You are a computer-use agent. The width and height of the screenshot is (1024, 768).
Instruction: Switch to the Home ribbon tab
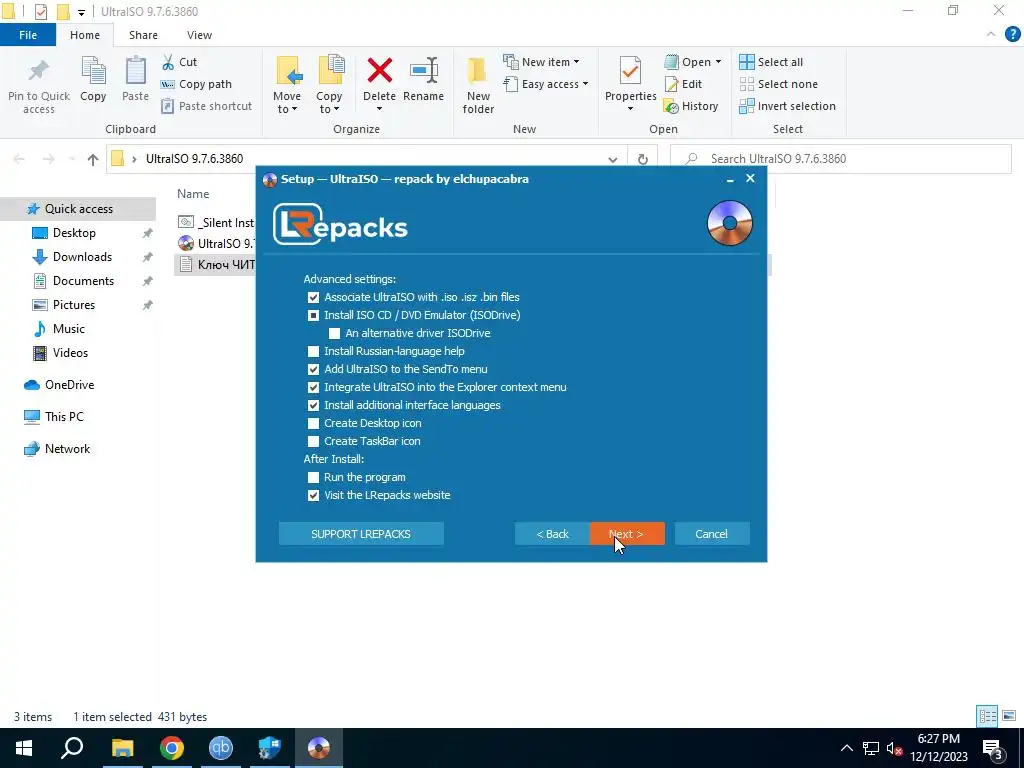tap(85, 35)
